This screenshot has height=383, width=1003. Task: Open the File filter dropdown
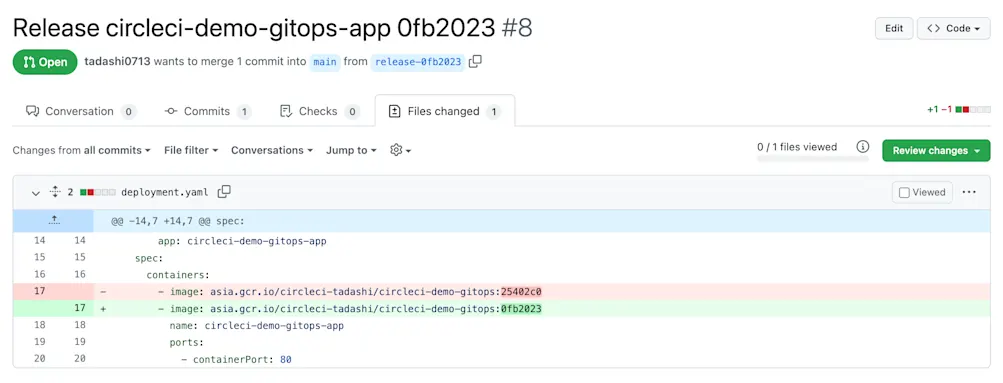(191, 150)
